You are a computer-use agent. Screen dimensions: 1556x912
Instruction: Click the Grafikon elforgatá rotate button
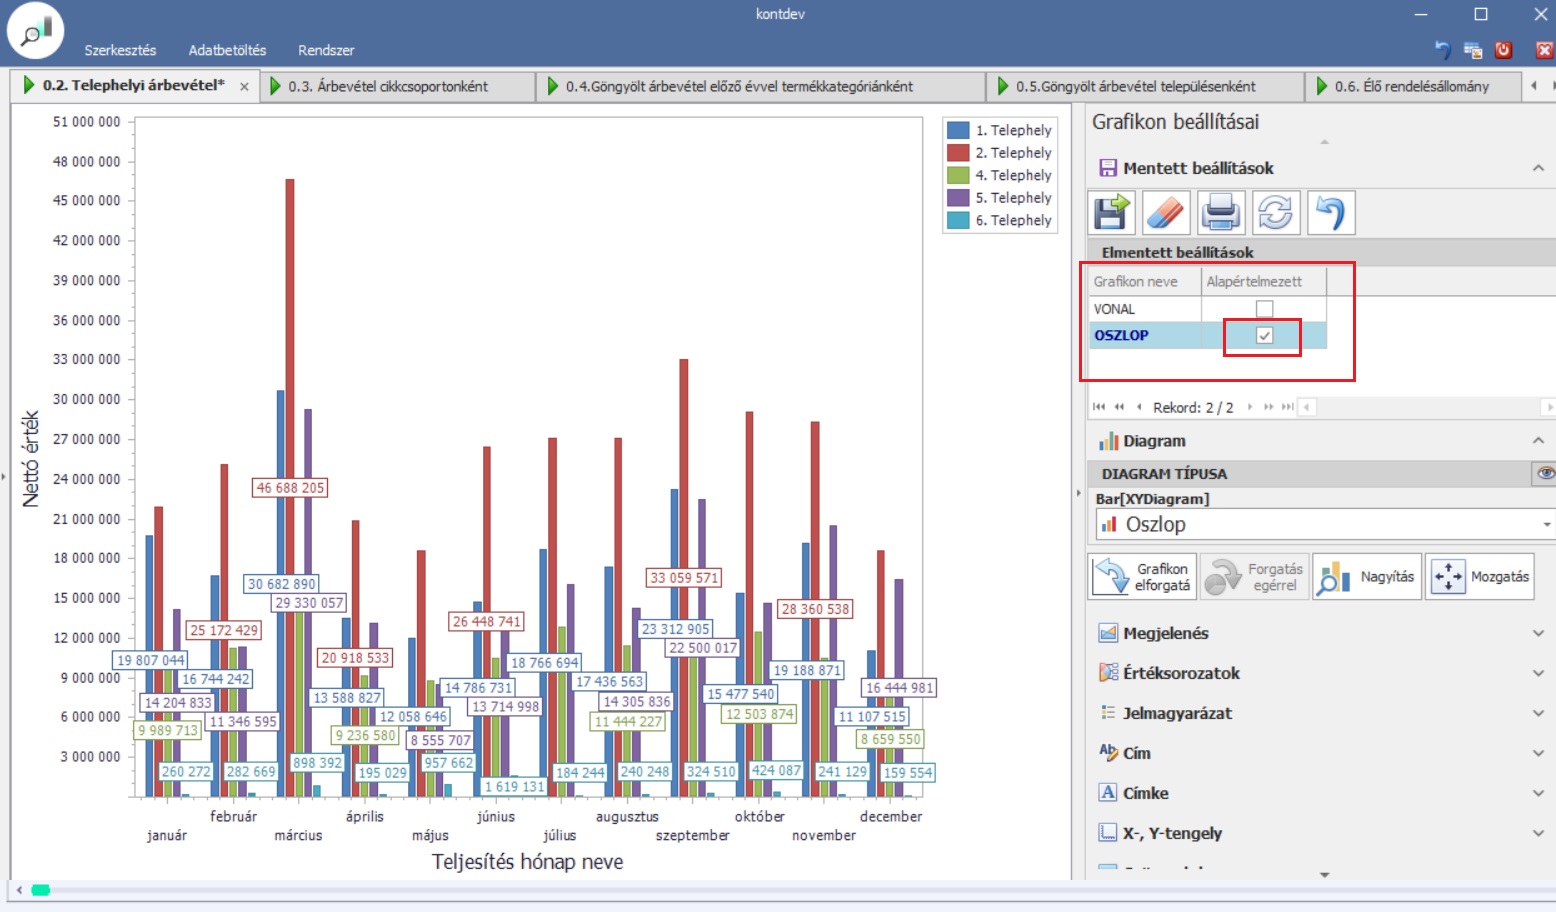pyautogui.click(x=1143, y=577)
